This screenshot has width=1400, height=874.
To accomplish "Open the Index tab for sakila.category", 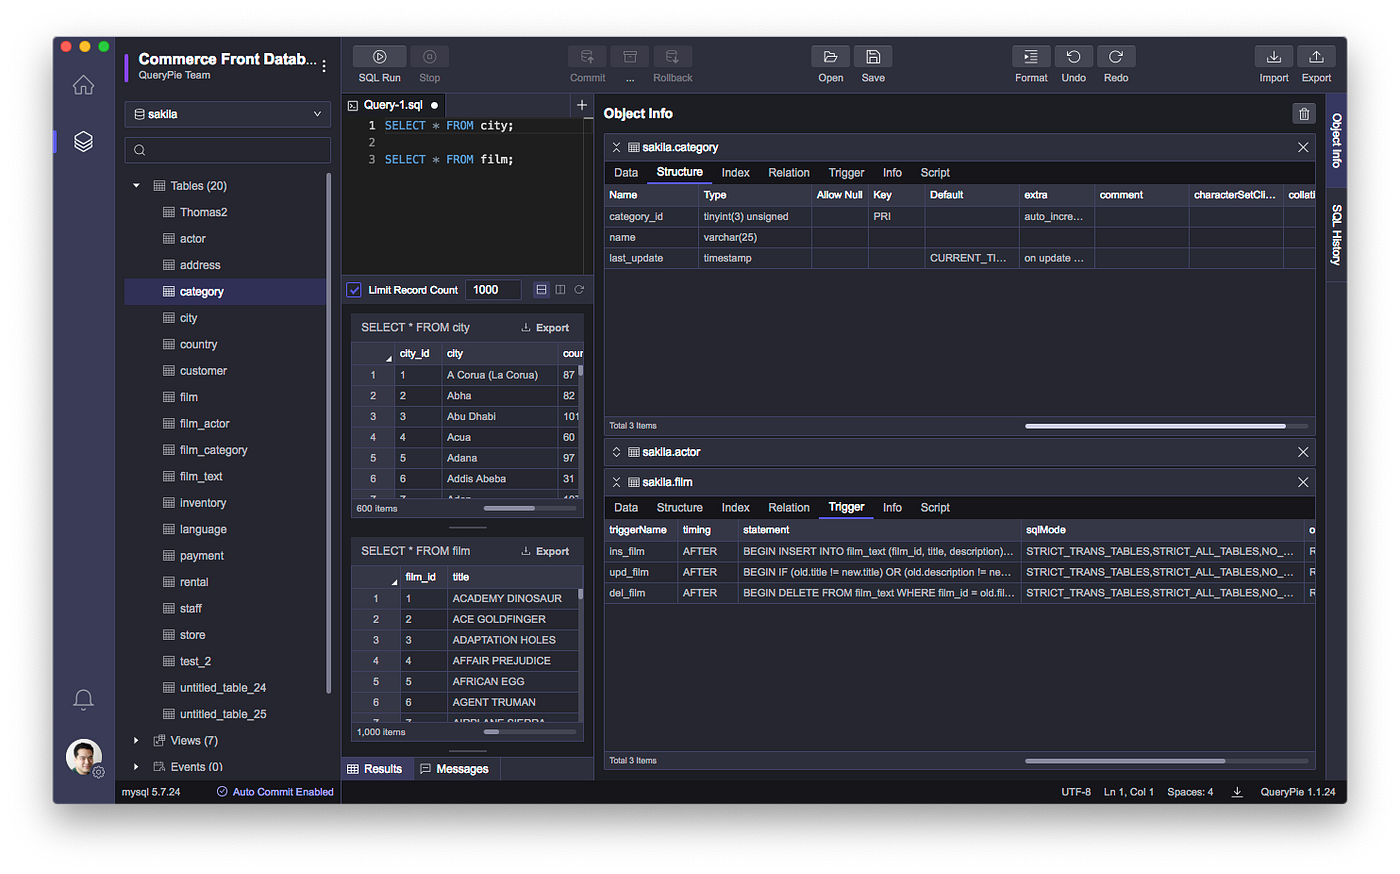I will pyautogui.click(x=735, y=172).
